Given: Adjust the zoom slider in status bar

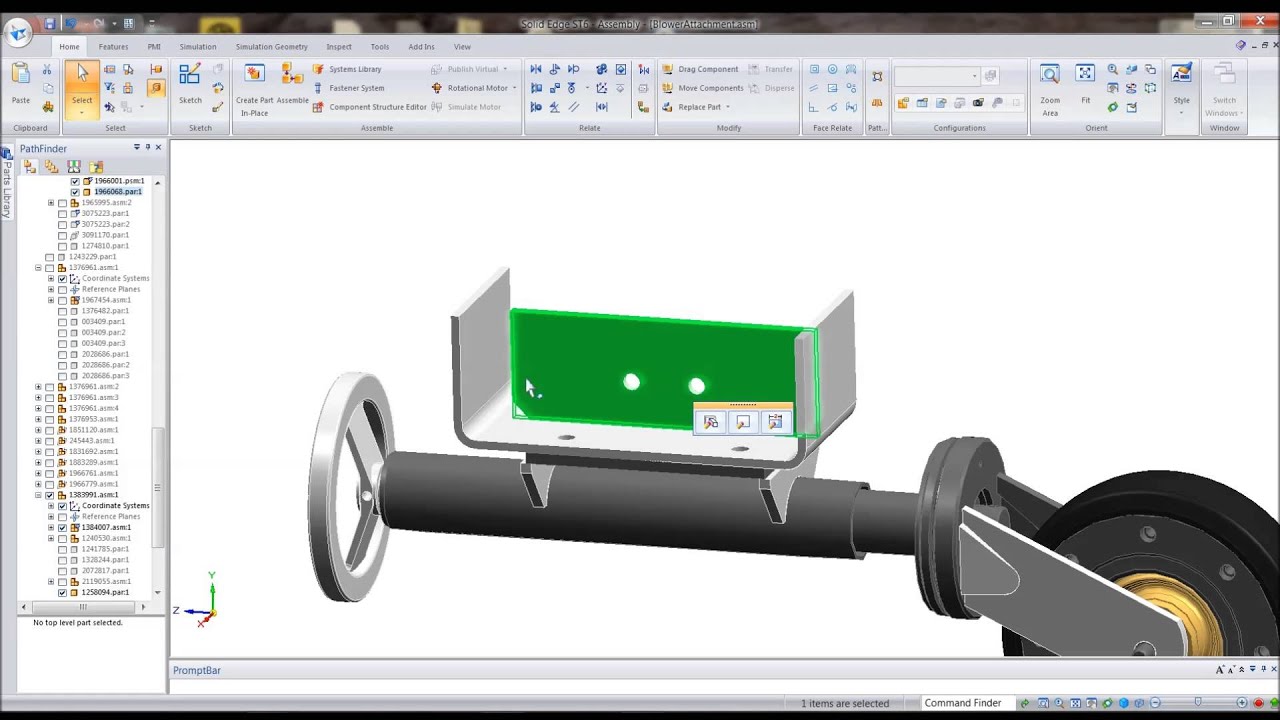Looking at the screenshot, I should click(x=1198, y=703).
